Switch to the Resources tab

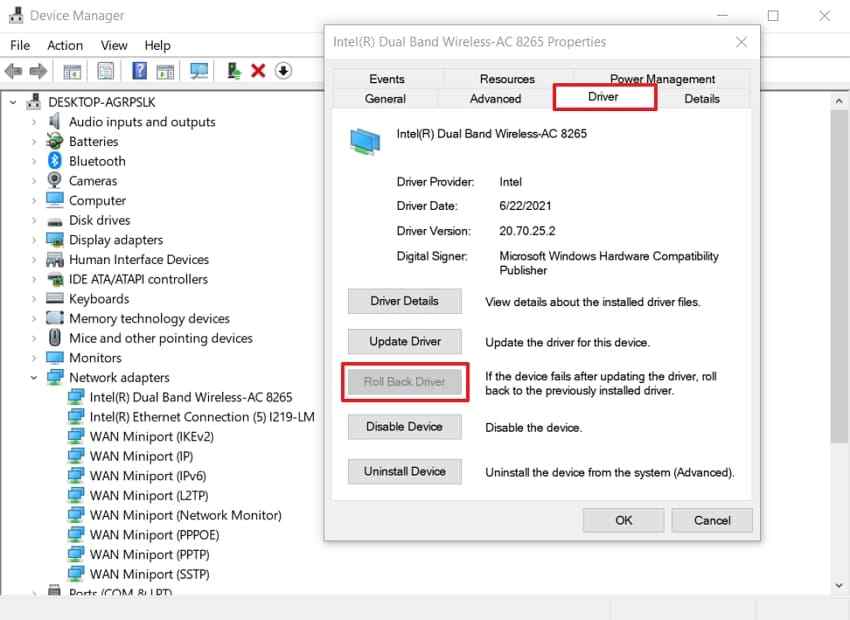pyautogui.click(x=507, y=79)
